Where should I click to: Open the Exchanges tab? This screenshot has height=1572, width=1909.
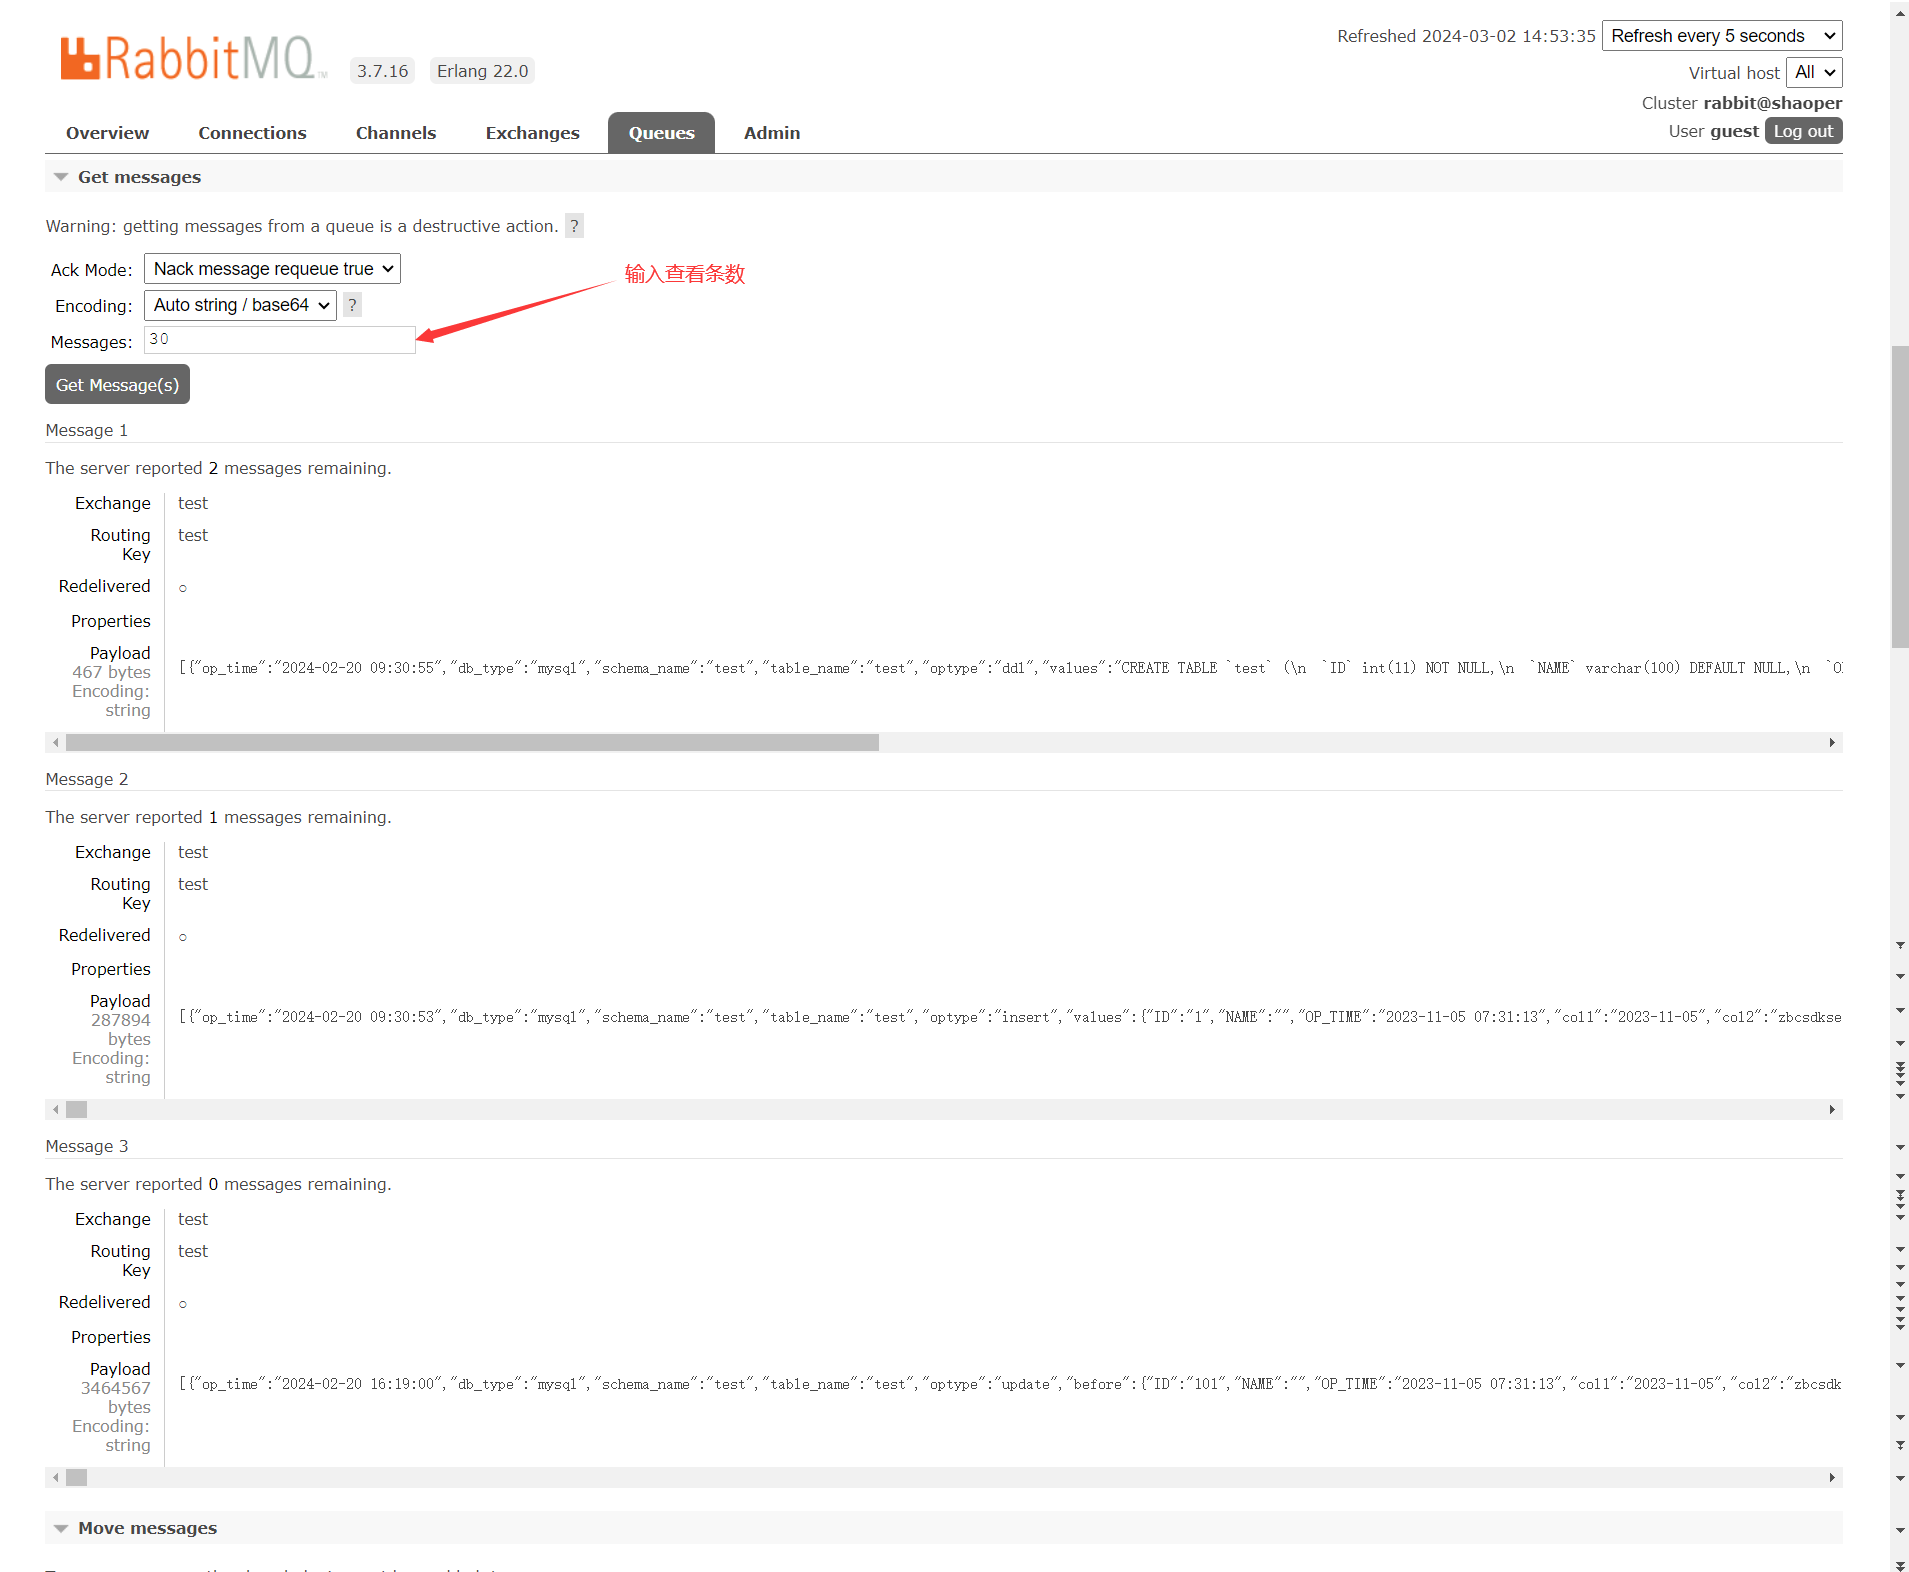tap(532, 133)
